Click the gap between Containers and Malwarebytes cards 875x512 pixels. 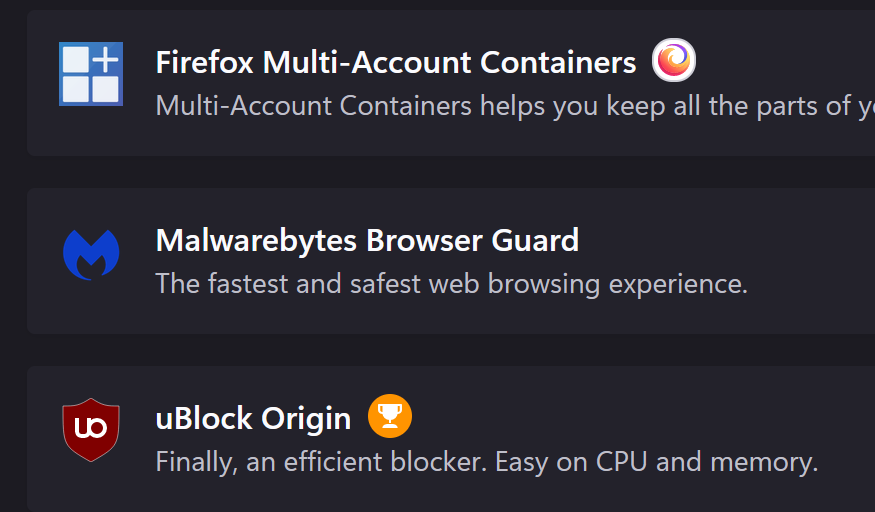click(x=450, y=171)
